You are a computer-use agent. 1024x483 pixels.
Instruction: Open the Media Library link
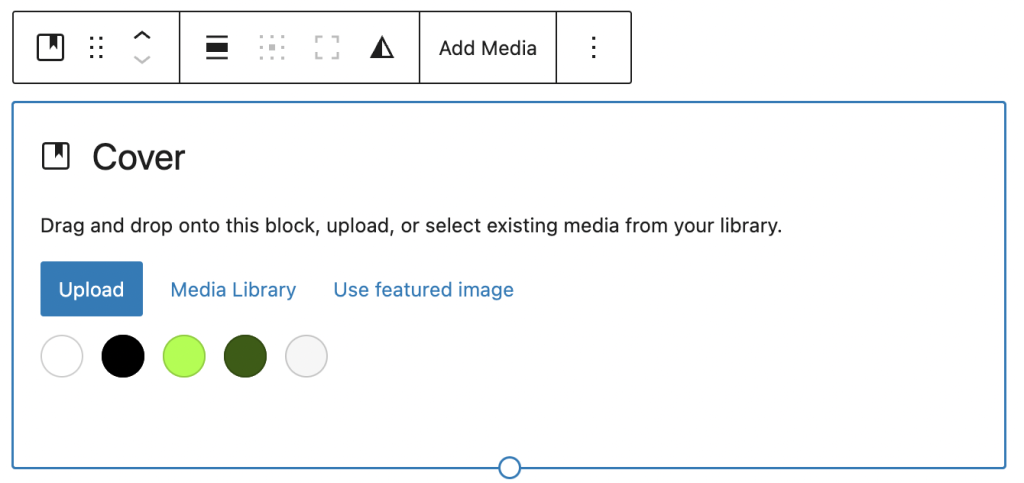tap(233, 290)
